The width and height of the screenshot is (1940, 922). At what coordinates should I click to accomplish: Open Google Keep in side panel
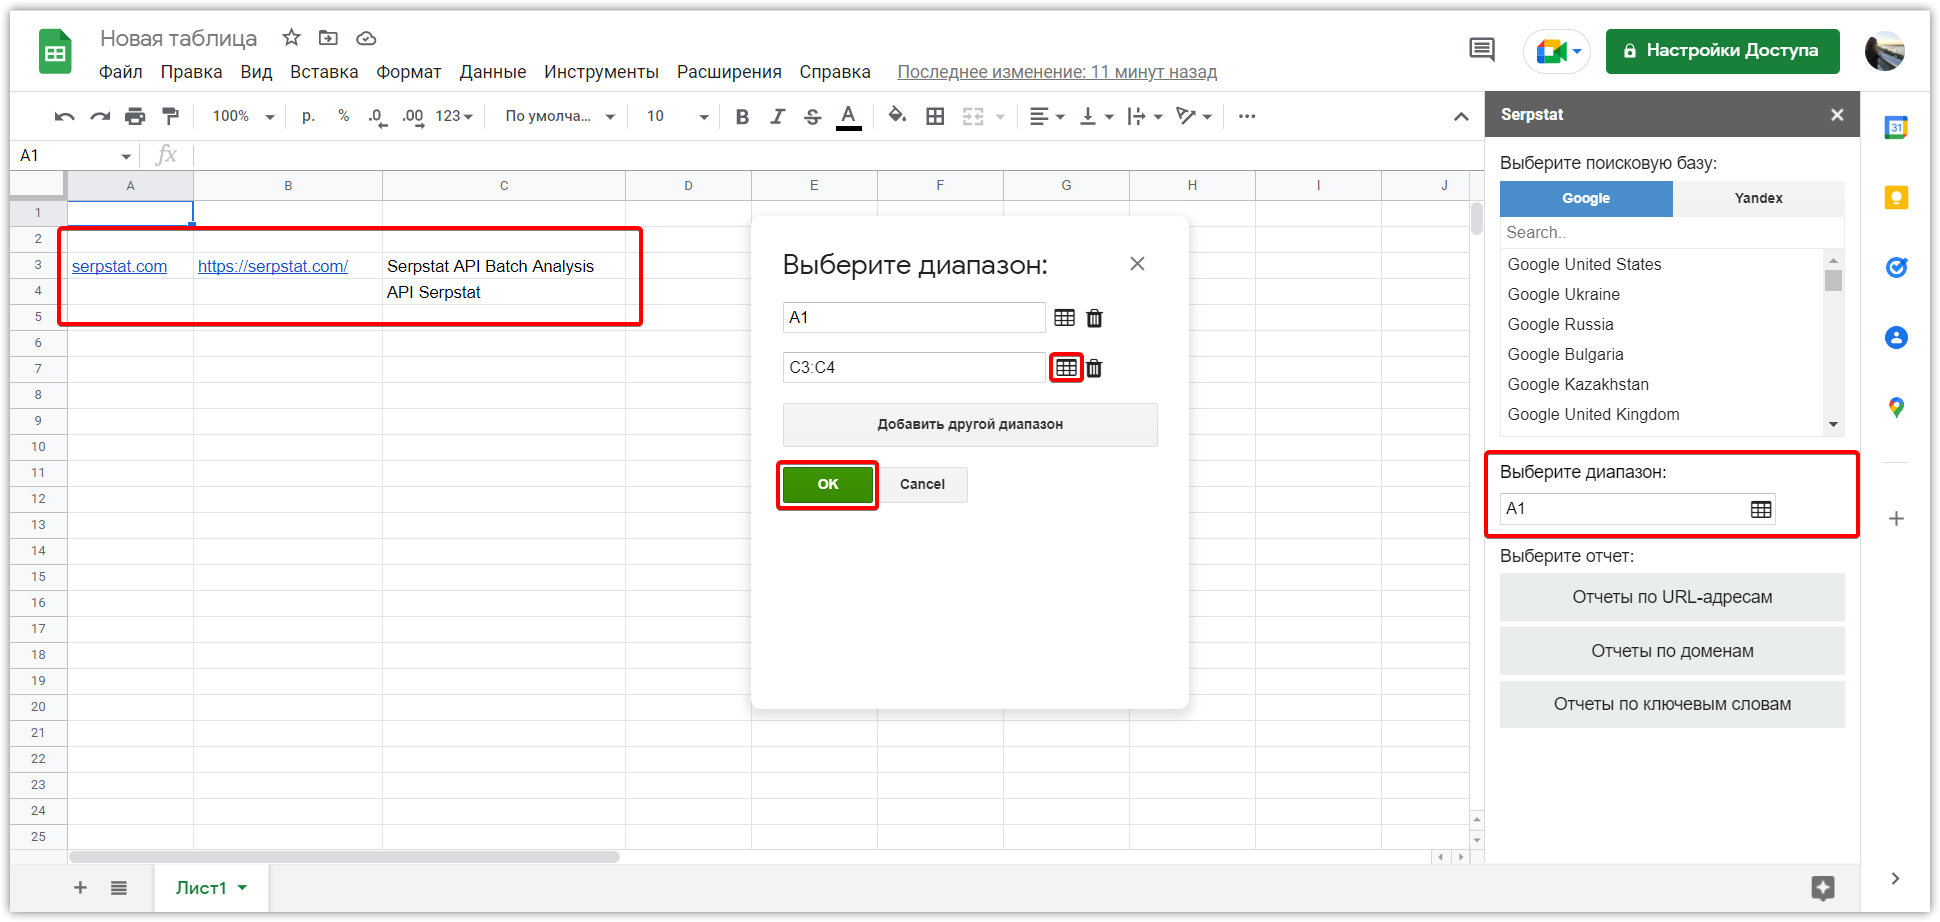point(1896,197)
